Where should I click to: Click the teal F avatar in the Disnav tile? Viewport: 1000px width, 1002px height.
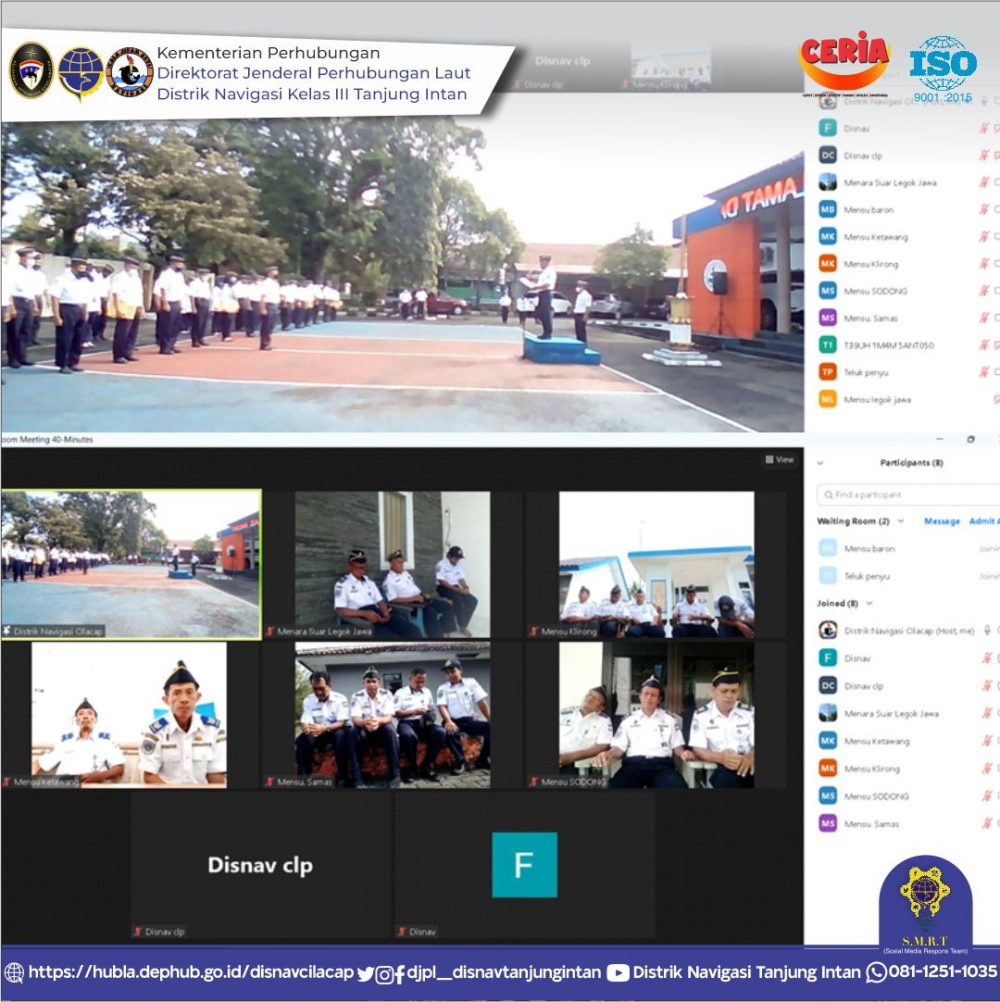[524, 865]
